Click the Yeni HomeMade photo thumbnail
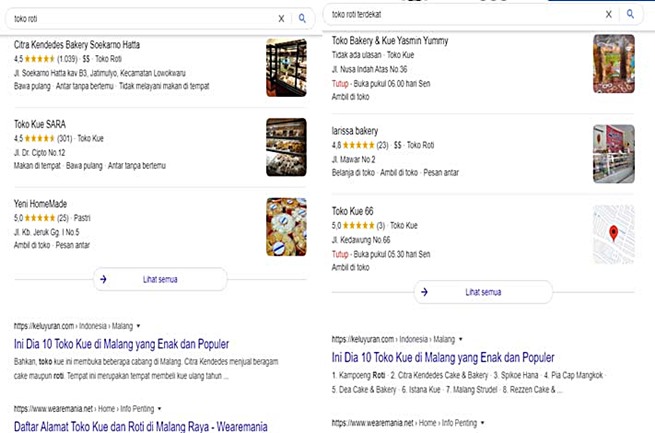Screen dimensions: 655x433 pyautogui.click(x=286, y=227)
